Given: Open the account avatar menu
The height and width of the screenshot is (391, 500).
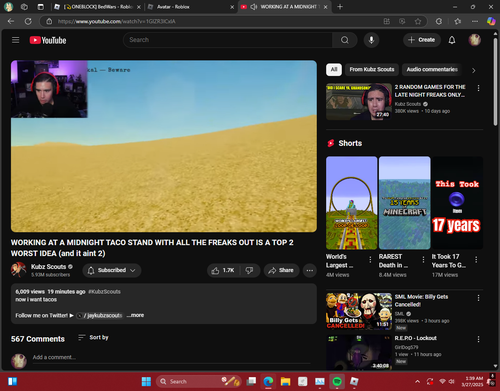Looking at the screenshot, I should point(475,40).
